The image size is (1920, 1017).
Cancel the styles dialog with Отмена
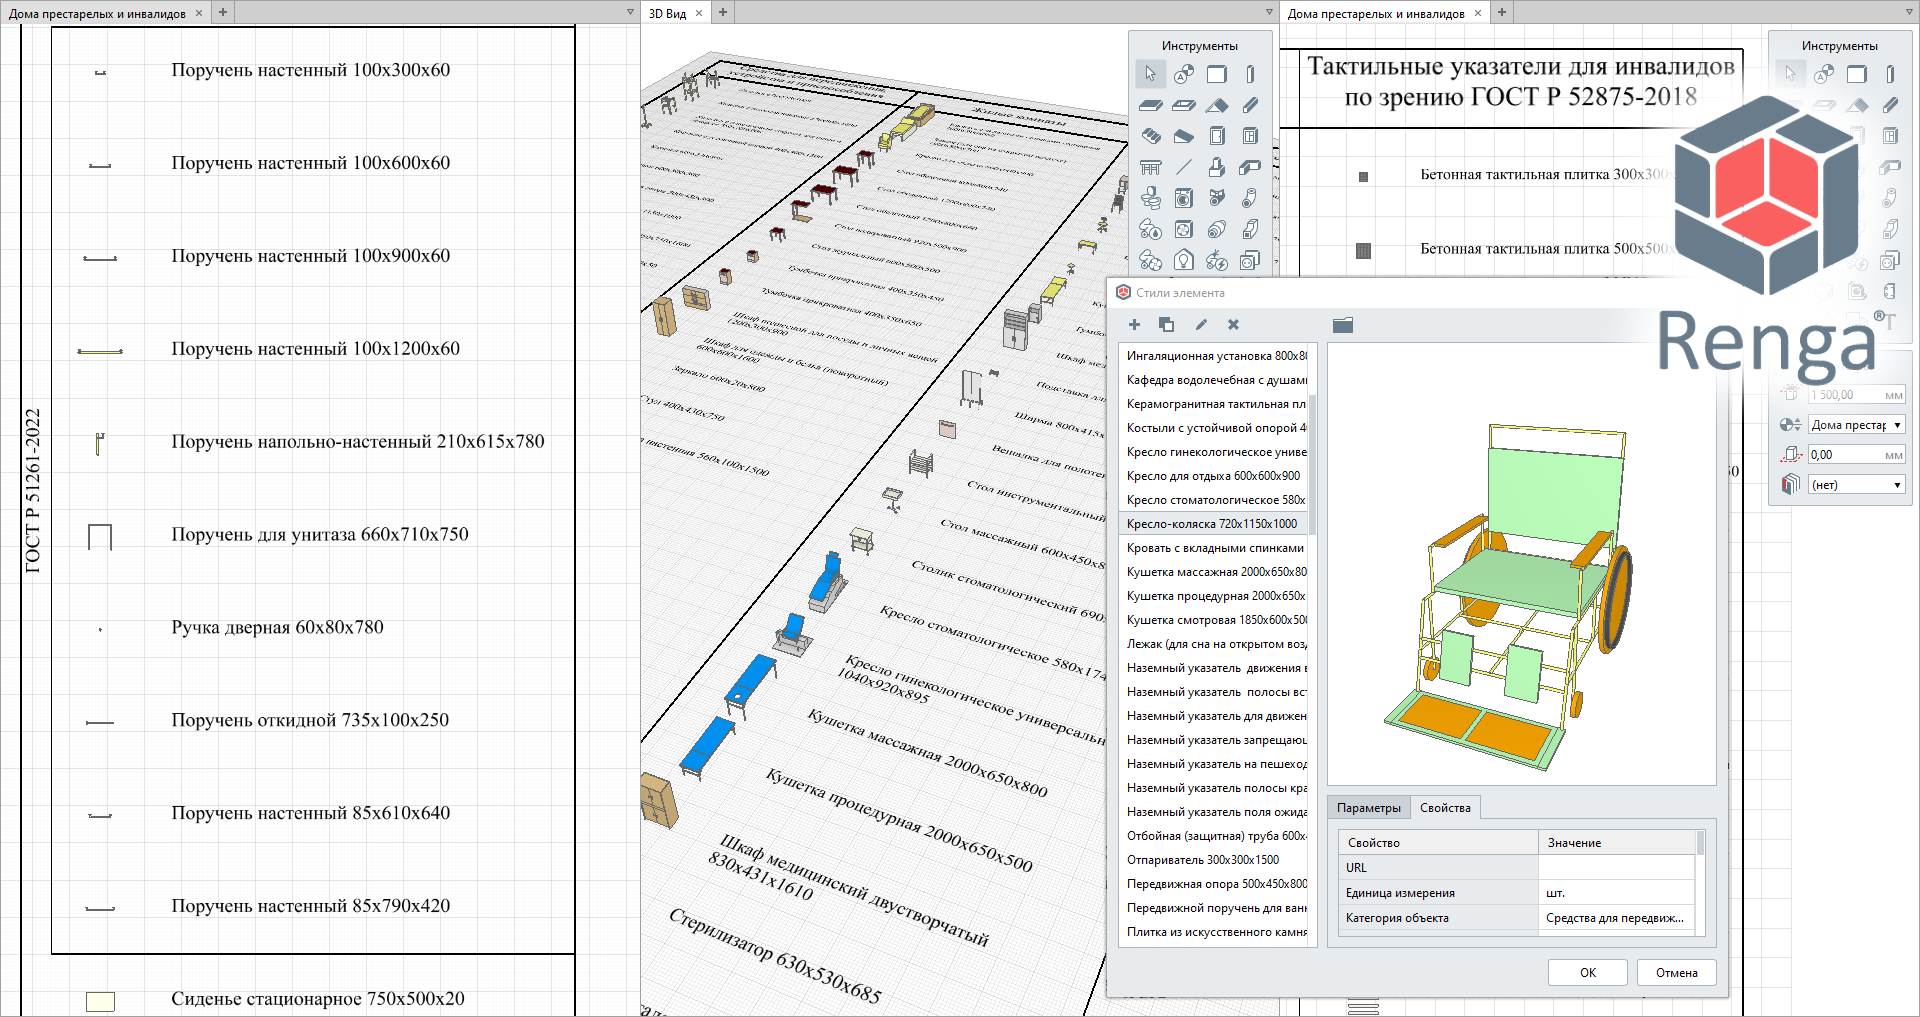coord(1677,972)
